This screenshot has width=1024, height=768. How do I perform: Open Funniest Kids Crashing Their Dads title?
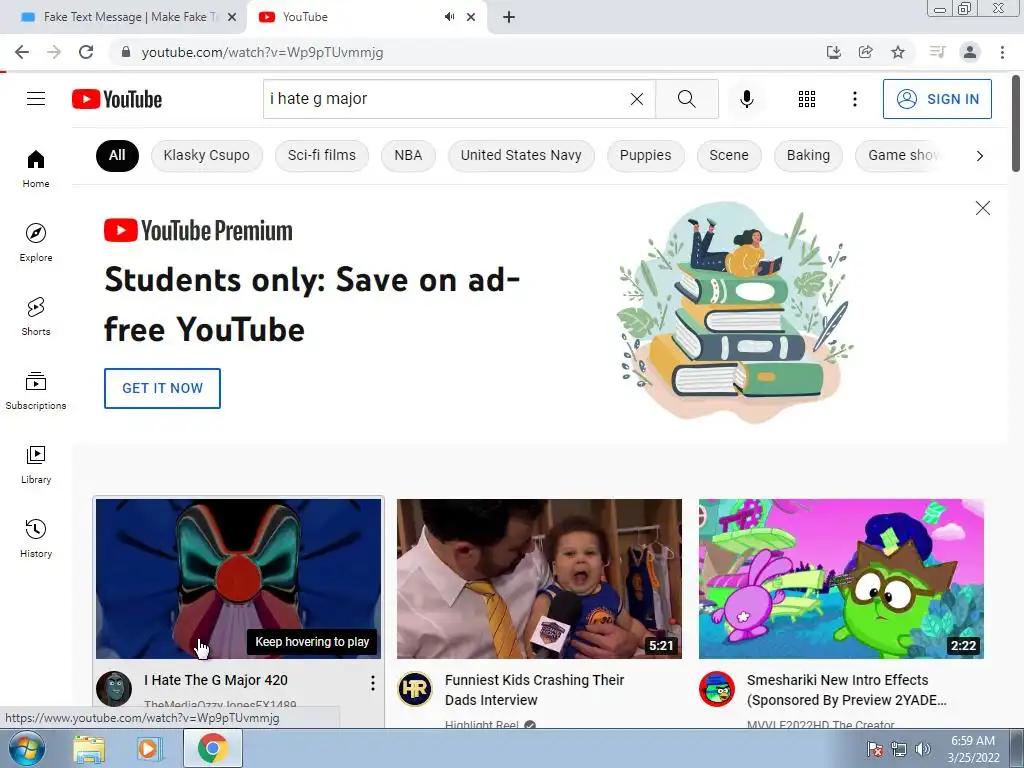(534, 690)
